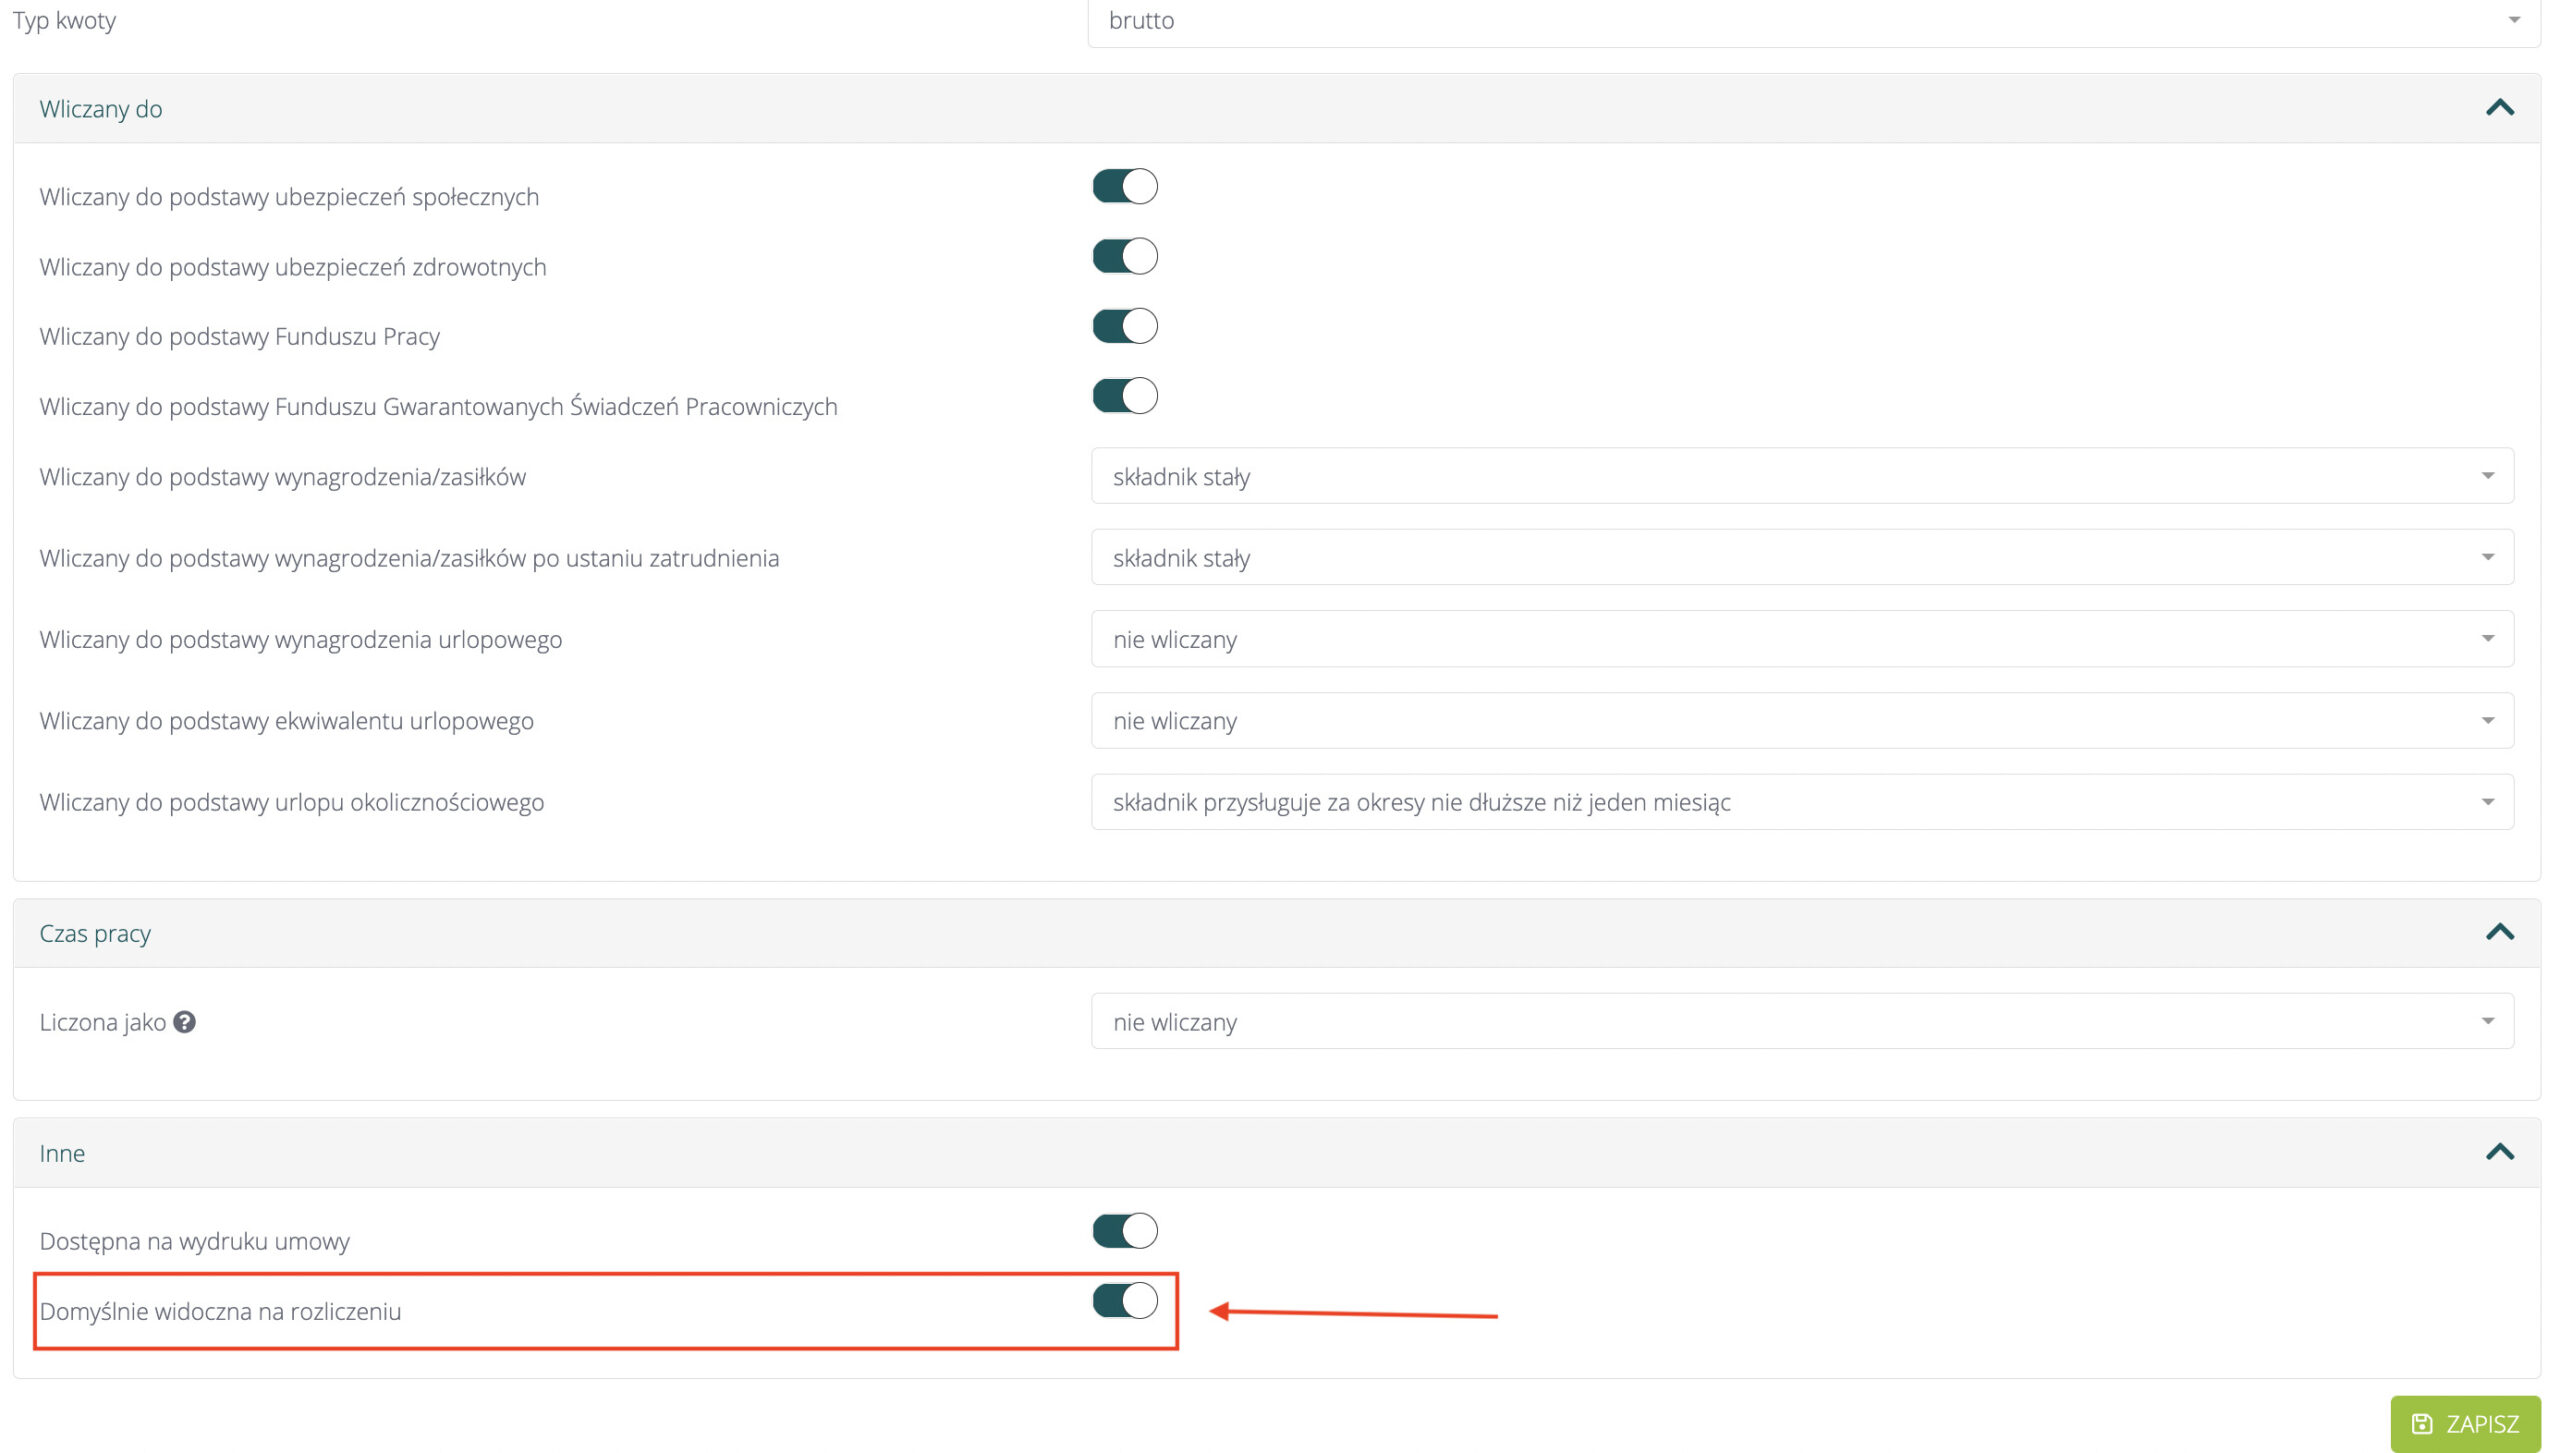This screenshot has width=2560, height=1453.
Task: Click the green ZAPISZ save button
Action: coord(2465,1424)
